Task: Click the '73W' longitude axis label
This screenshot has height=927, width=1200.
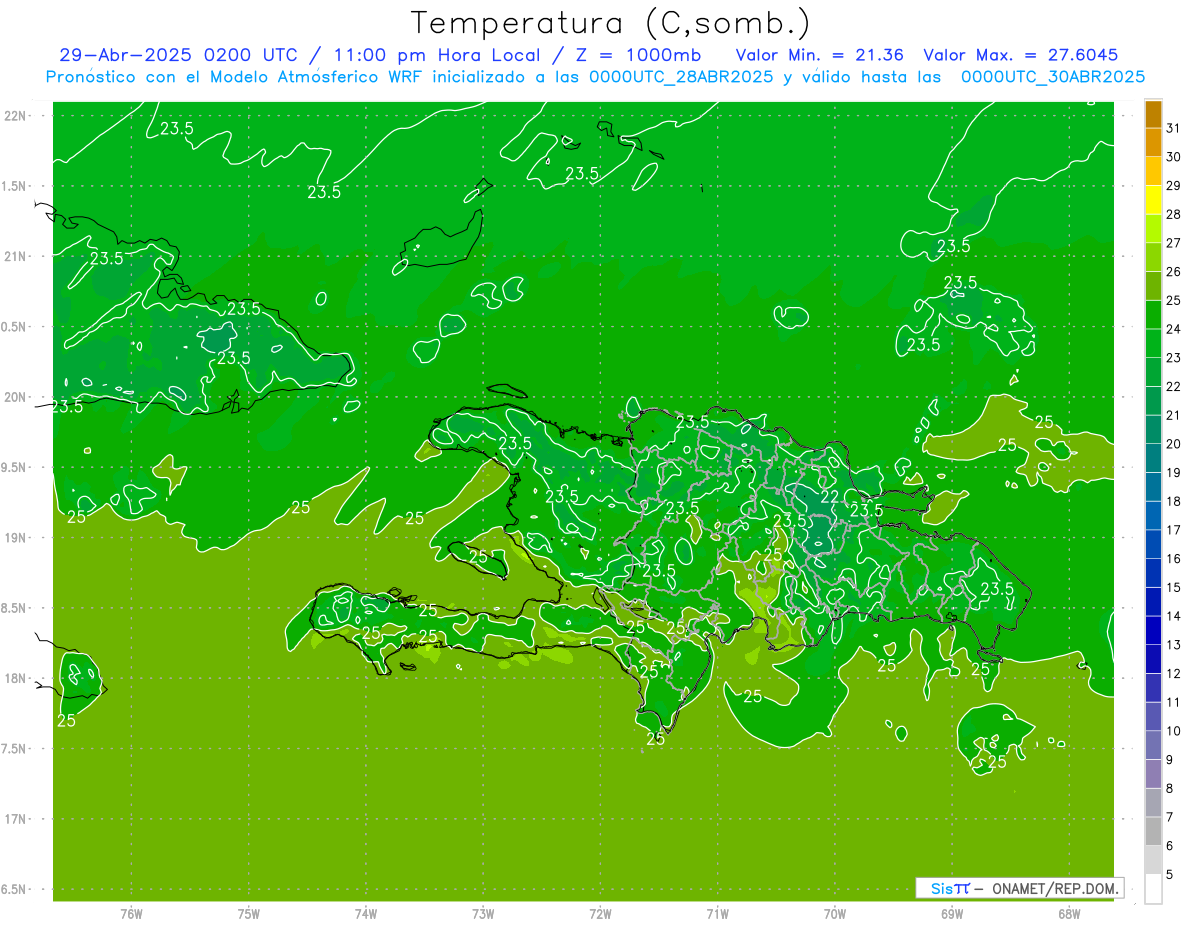Action: (x=483, y=913)
